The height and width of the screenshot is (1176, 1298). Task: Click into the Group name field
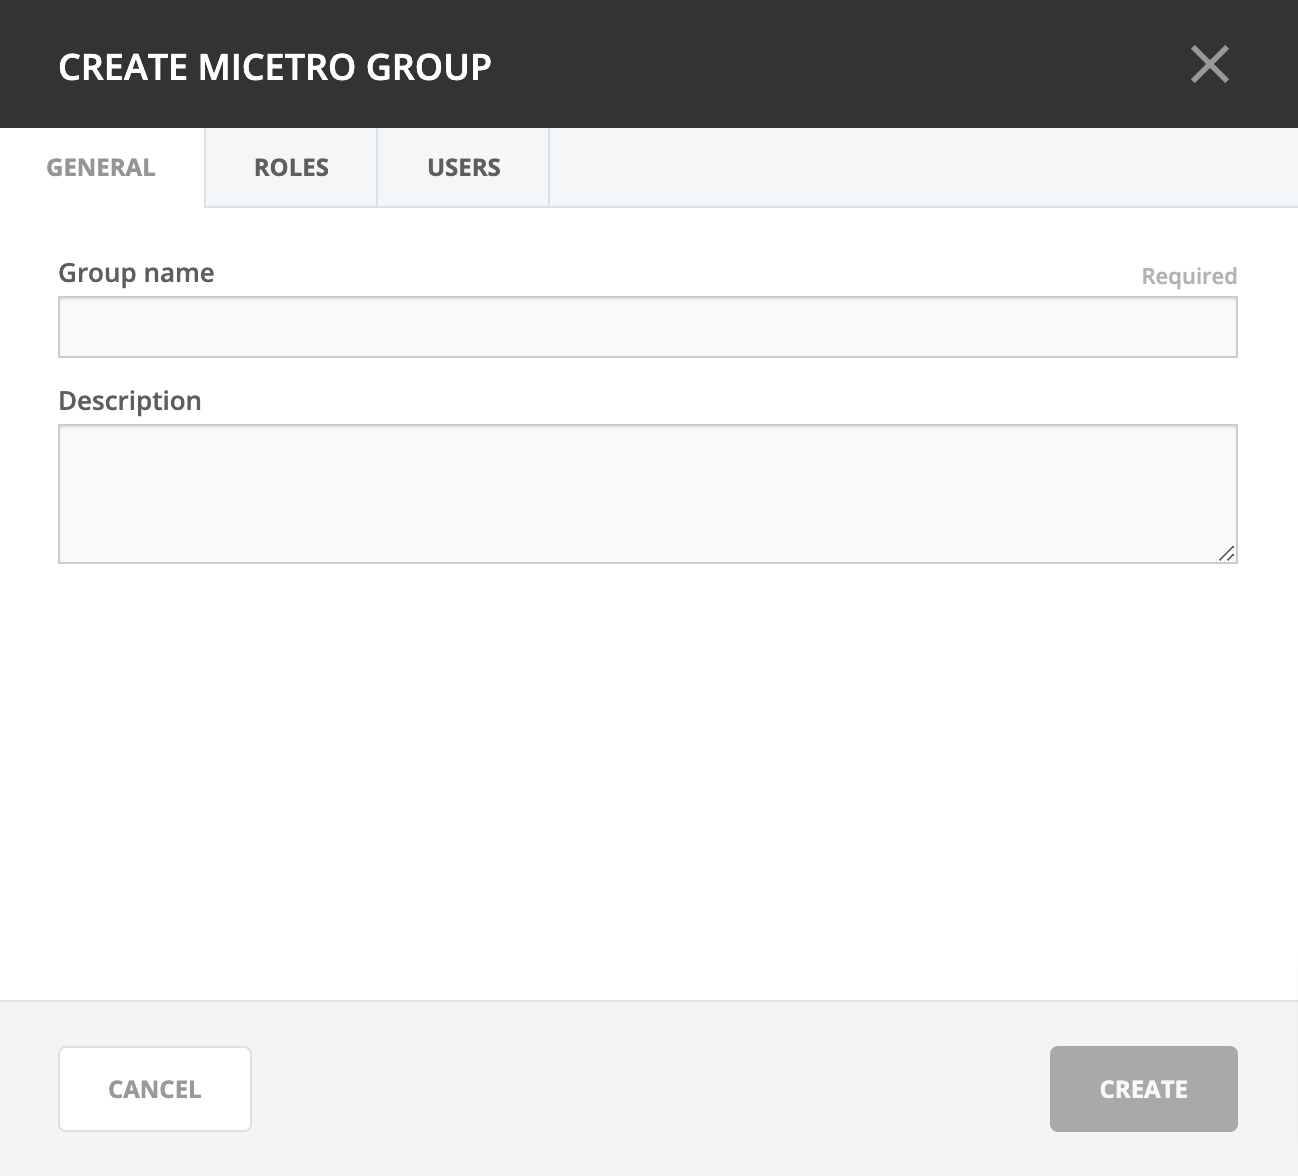[x=647, y=327]
